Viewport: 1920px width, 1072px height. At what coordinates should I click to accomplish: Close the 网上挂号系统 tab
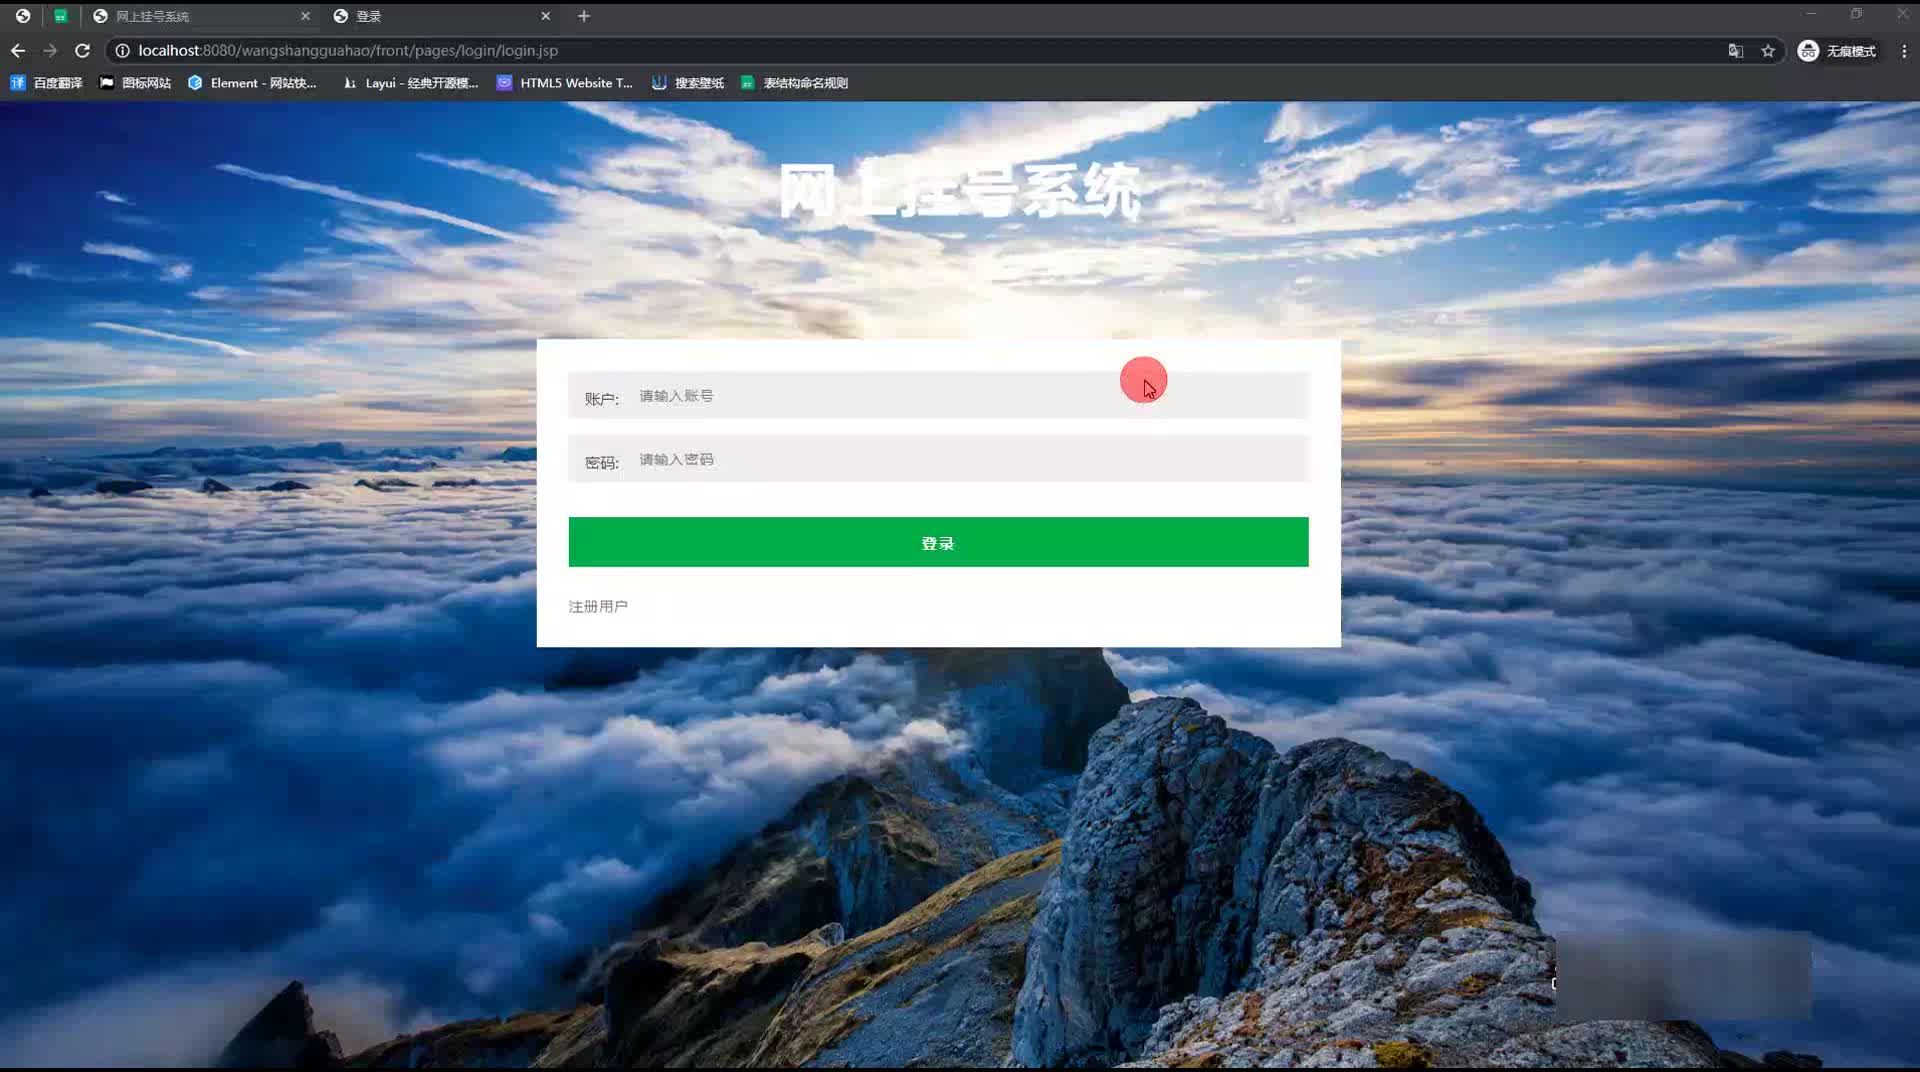pos(305,16)
